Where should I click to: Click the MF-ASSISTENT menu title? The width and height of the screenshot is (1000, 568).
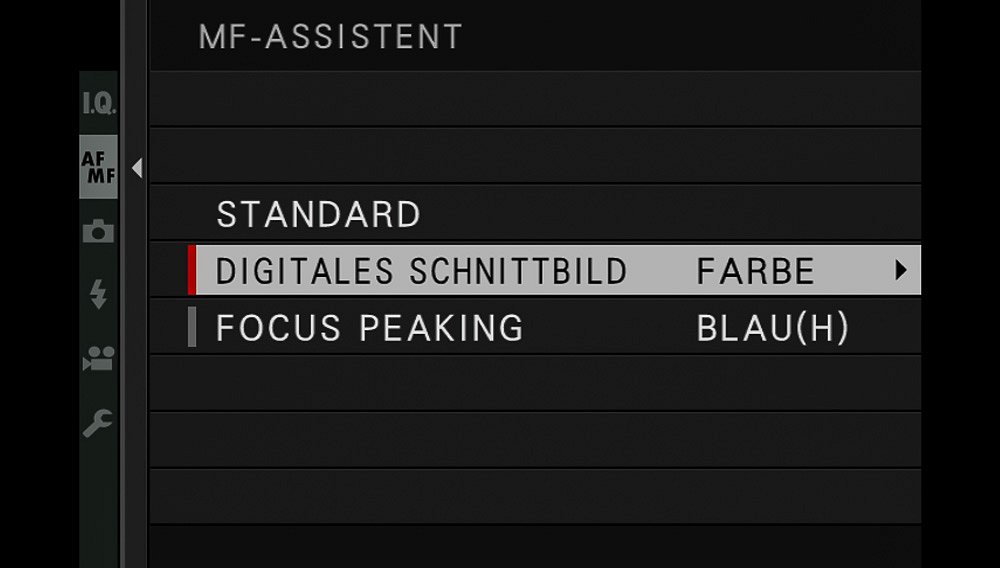[x=330, y=37]
